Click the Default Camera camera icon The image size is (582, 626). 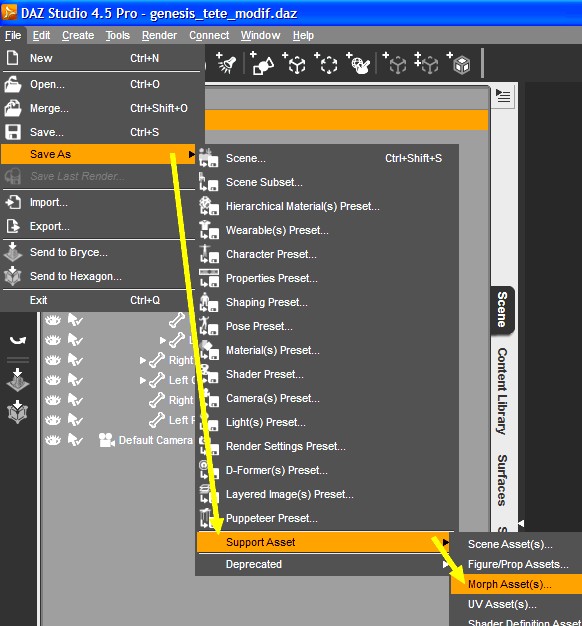click(x=107, y=440)
